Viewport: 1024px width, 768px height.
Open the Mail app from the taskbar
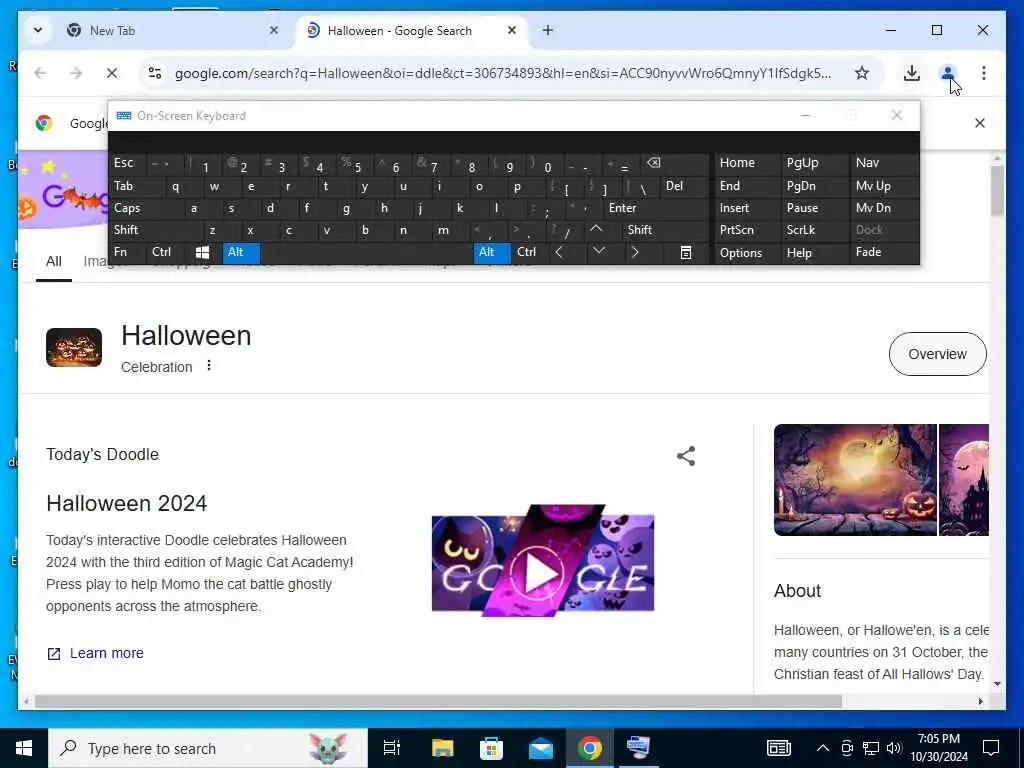[541, 748]
